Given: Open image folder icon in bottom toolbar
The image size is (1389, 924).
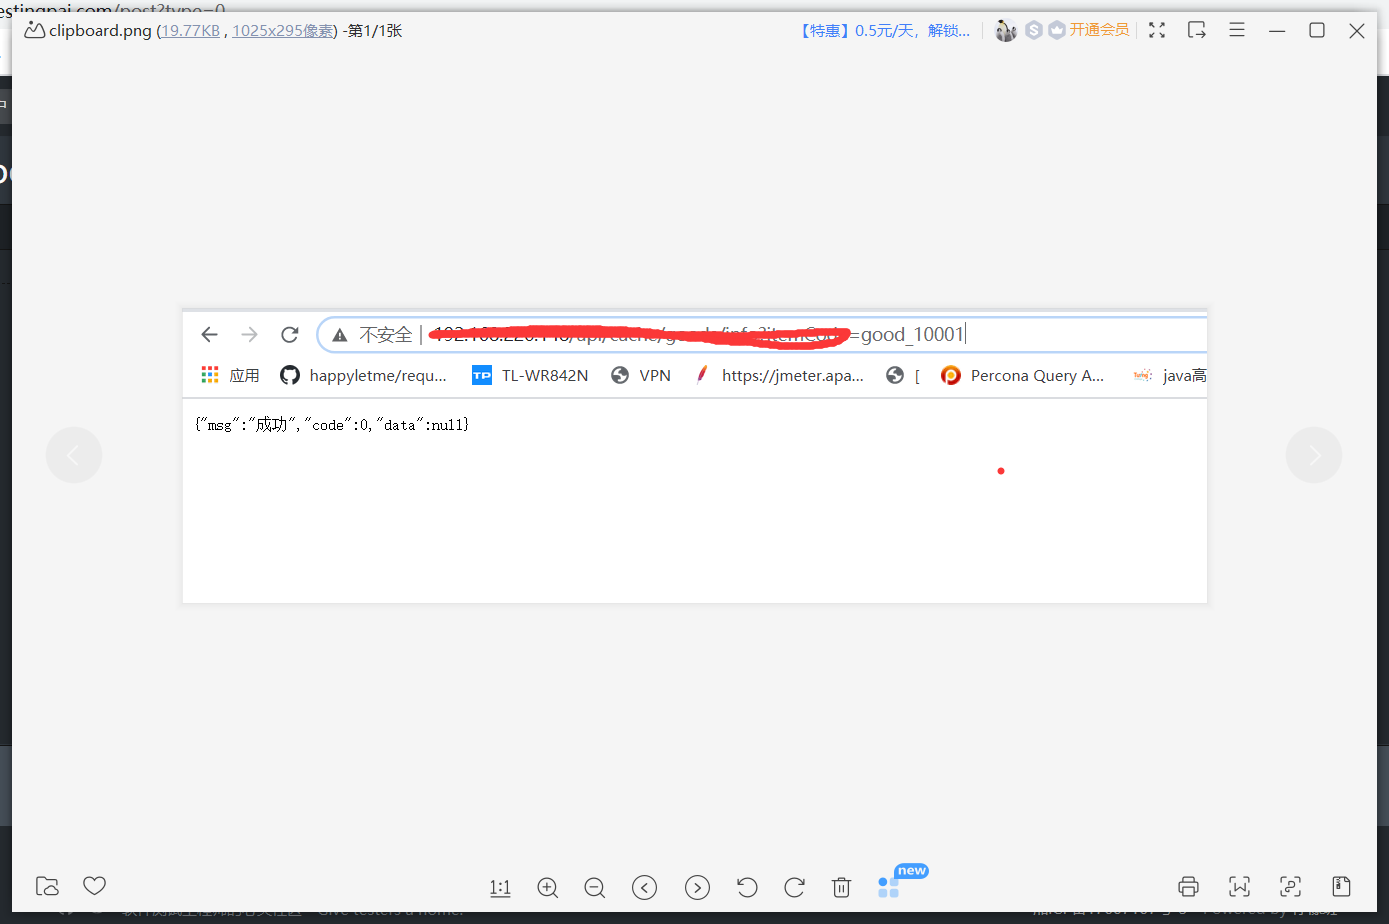Looking at the screenshot, I should point(47,886).
